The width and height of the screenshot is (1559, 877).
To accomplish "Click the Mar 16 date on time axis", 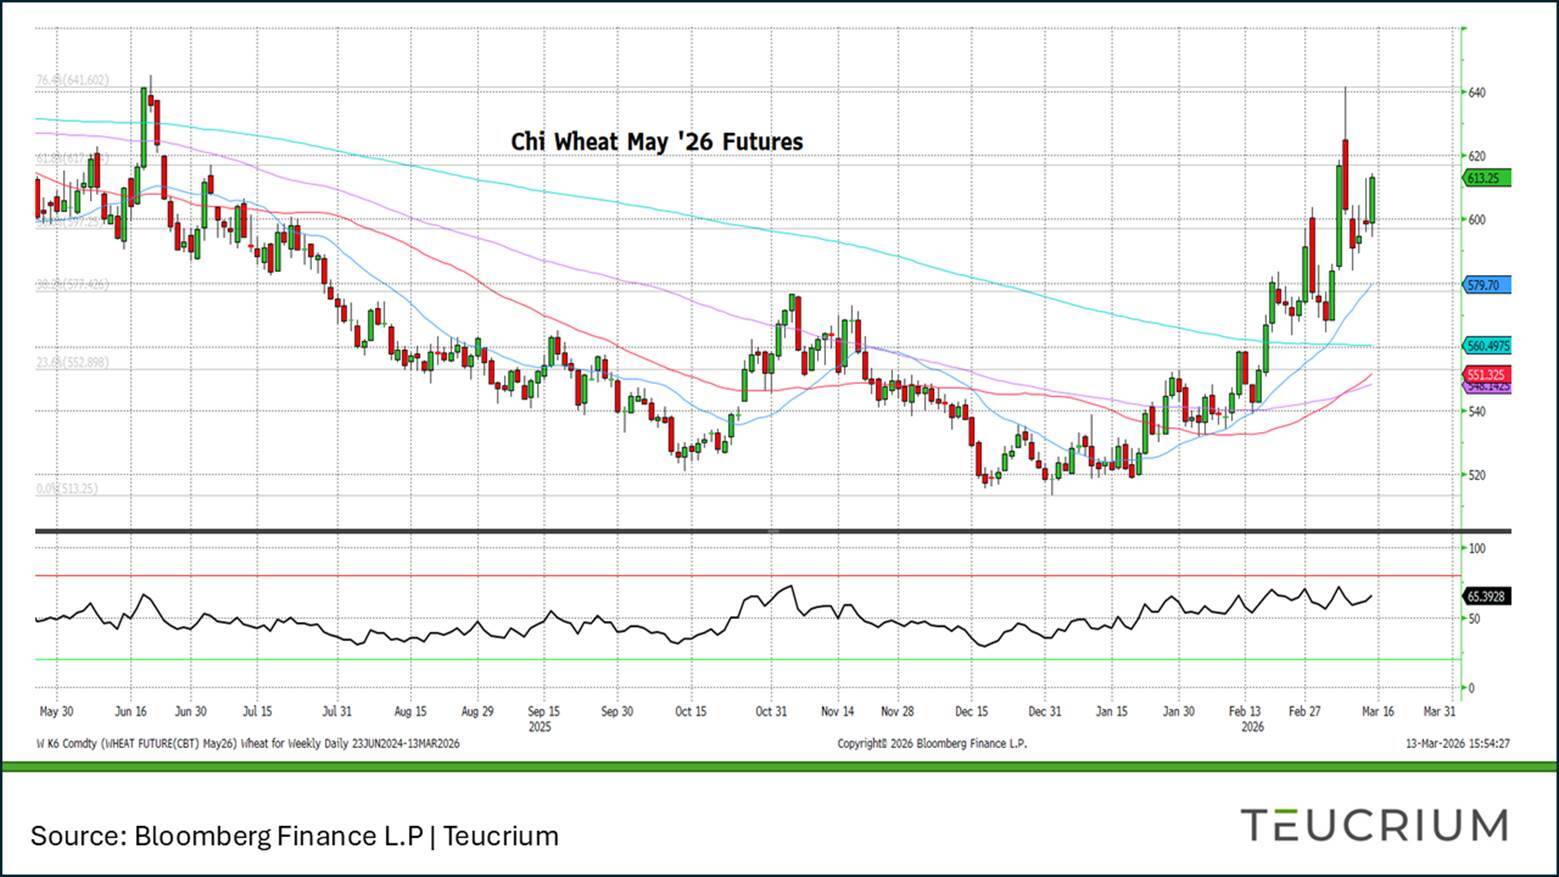I will 1378,712.
